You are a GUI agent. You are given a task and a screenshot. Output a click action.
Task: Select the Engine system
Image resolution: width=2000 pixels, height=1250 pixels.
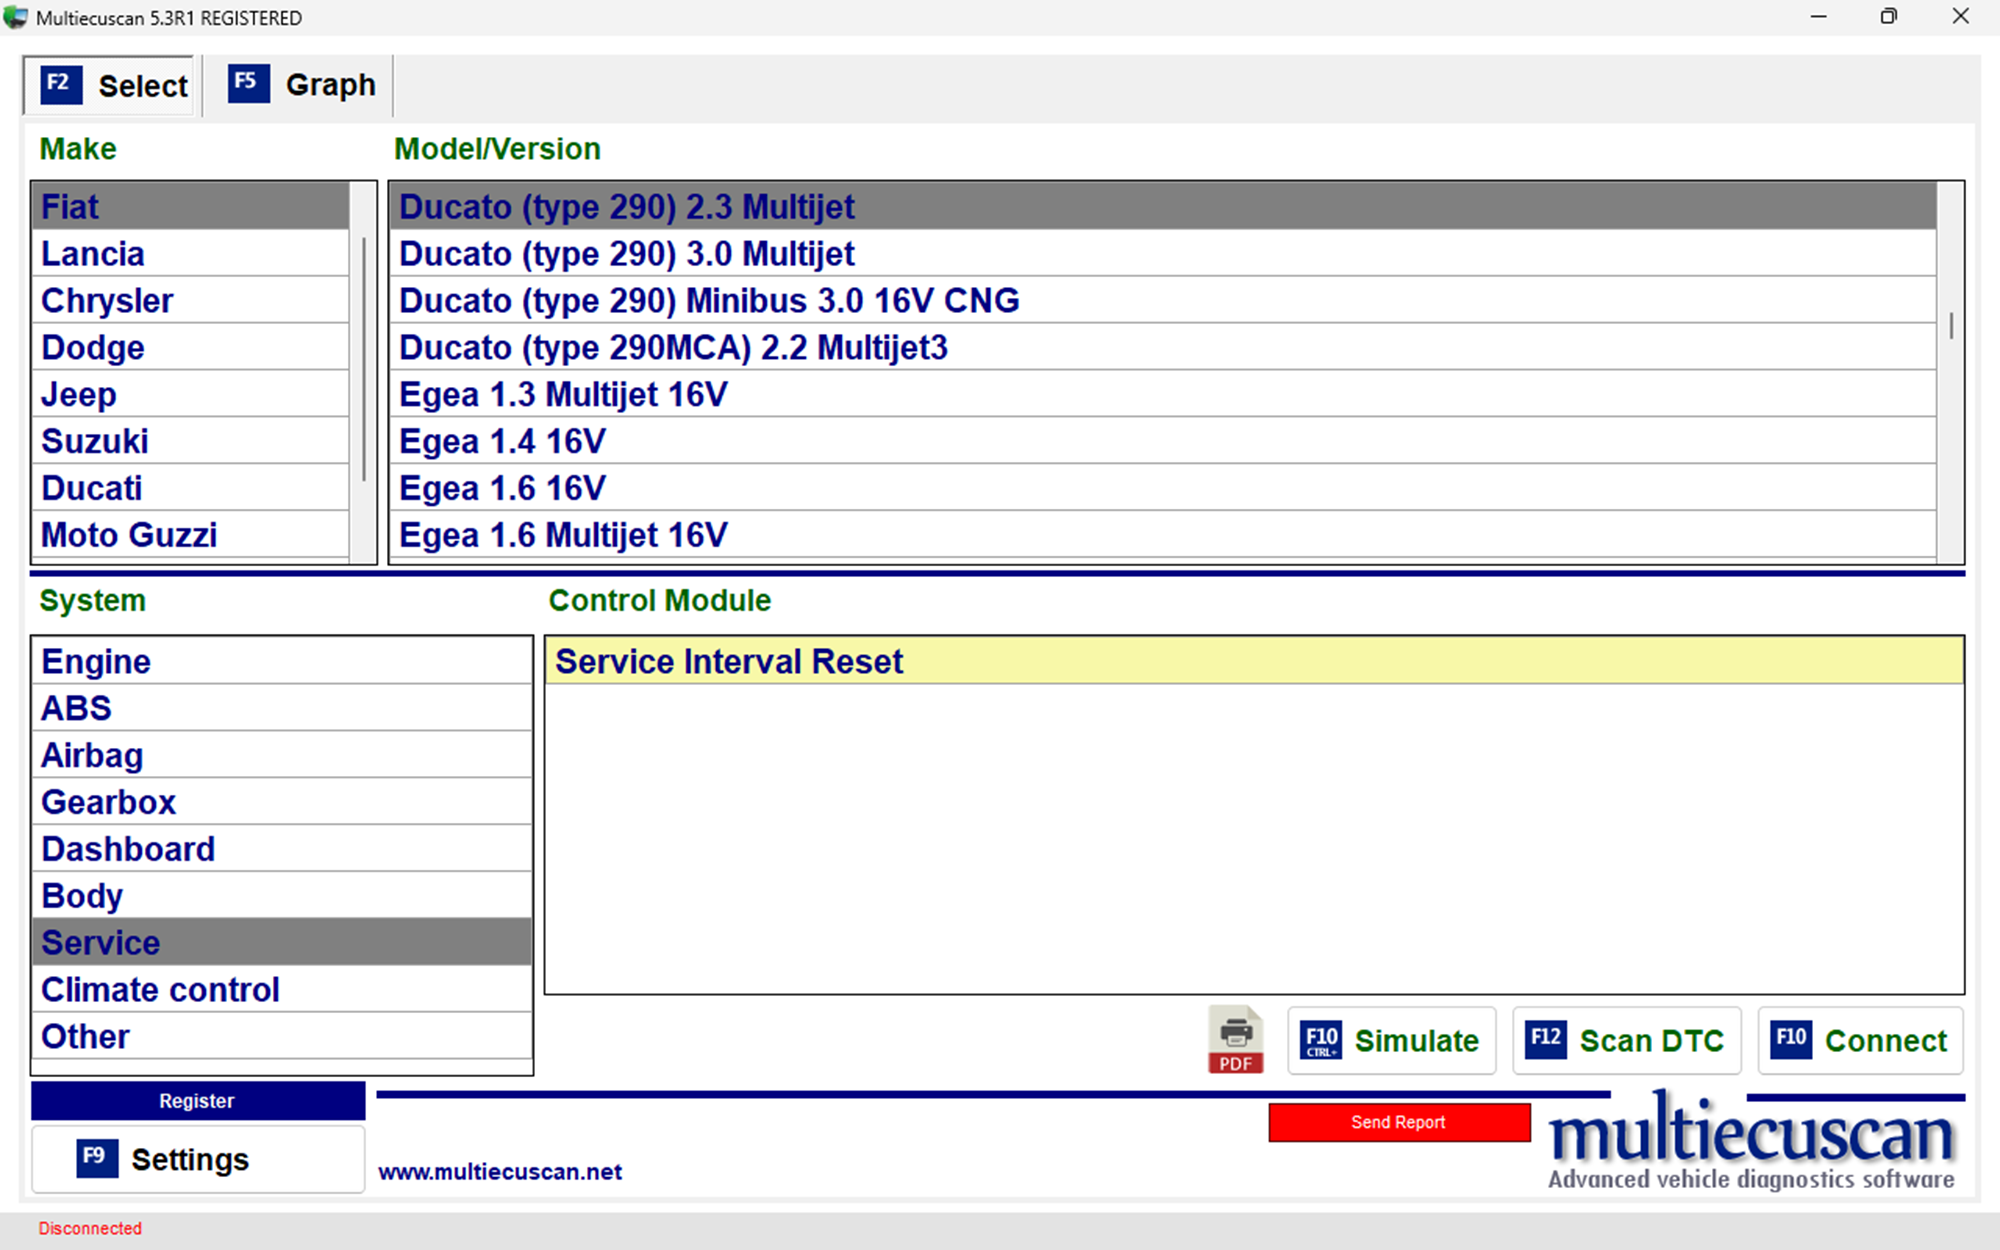(282, 661)
